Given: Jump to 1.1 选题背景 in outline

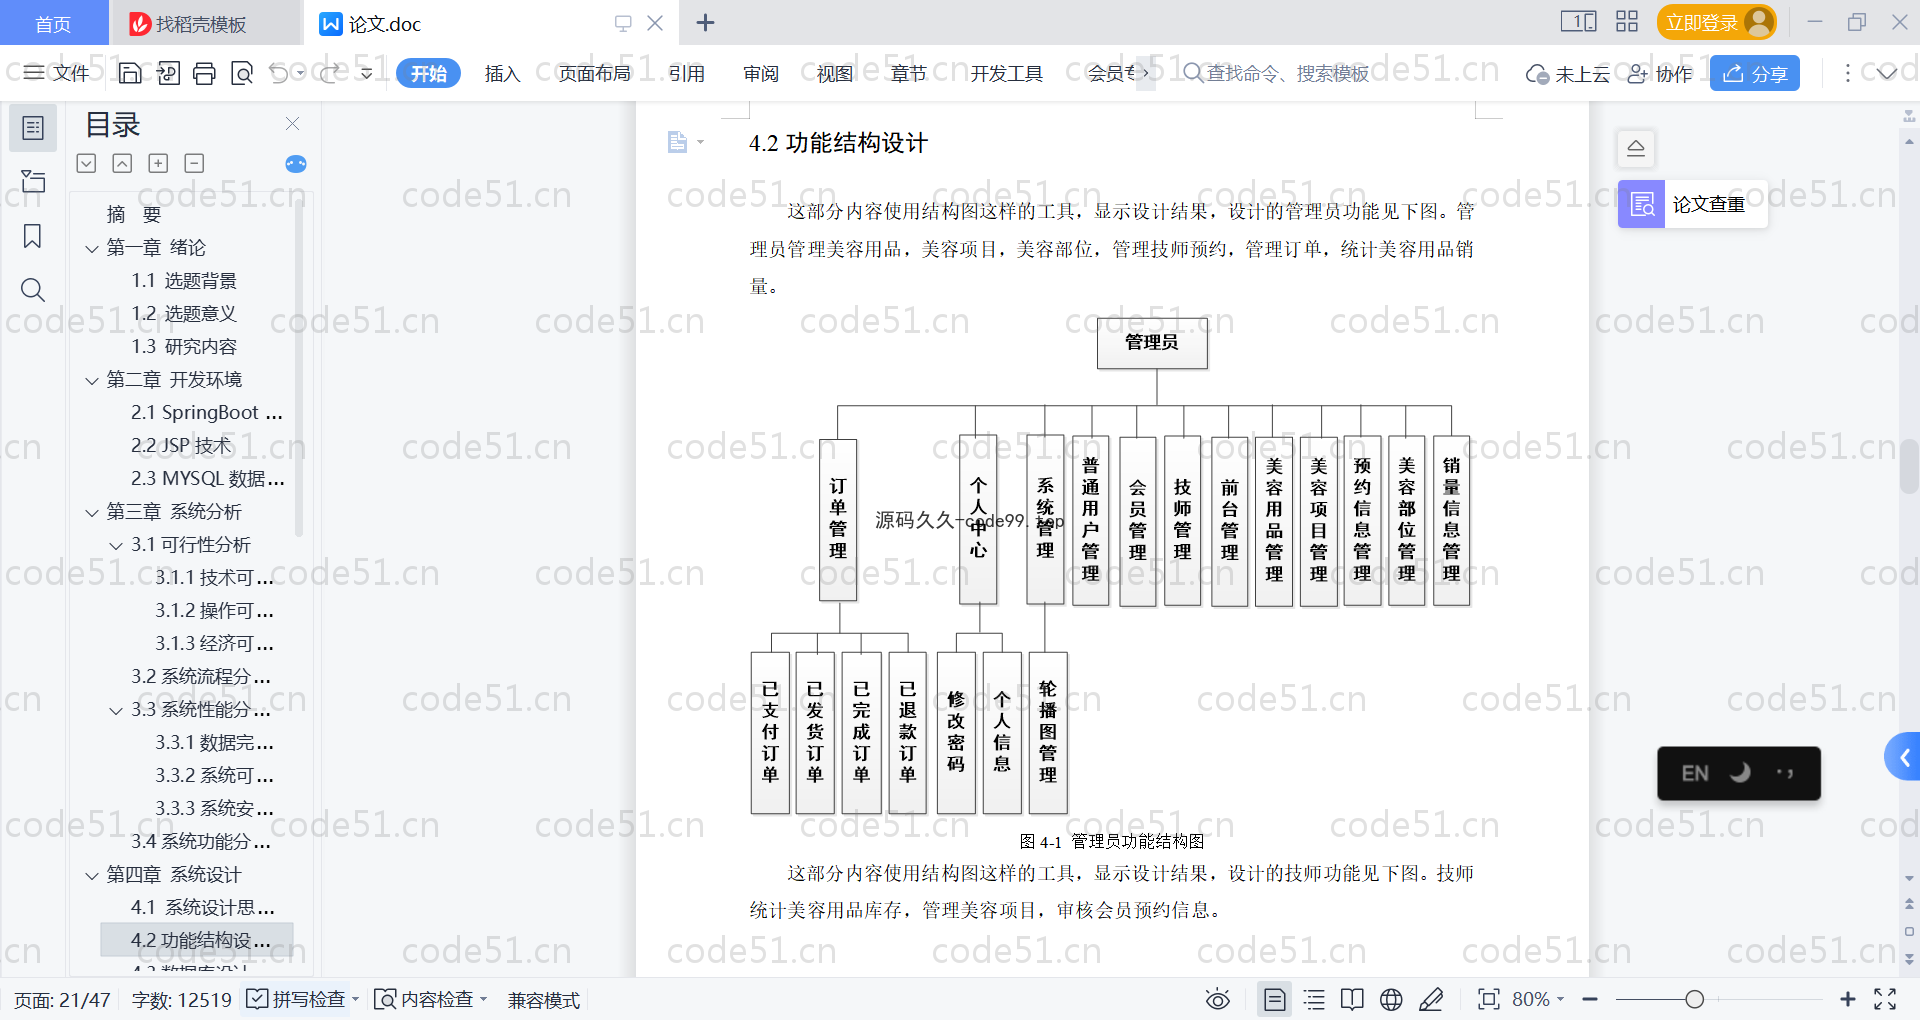Looking at the screenshot, I should pos(184,281).
